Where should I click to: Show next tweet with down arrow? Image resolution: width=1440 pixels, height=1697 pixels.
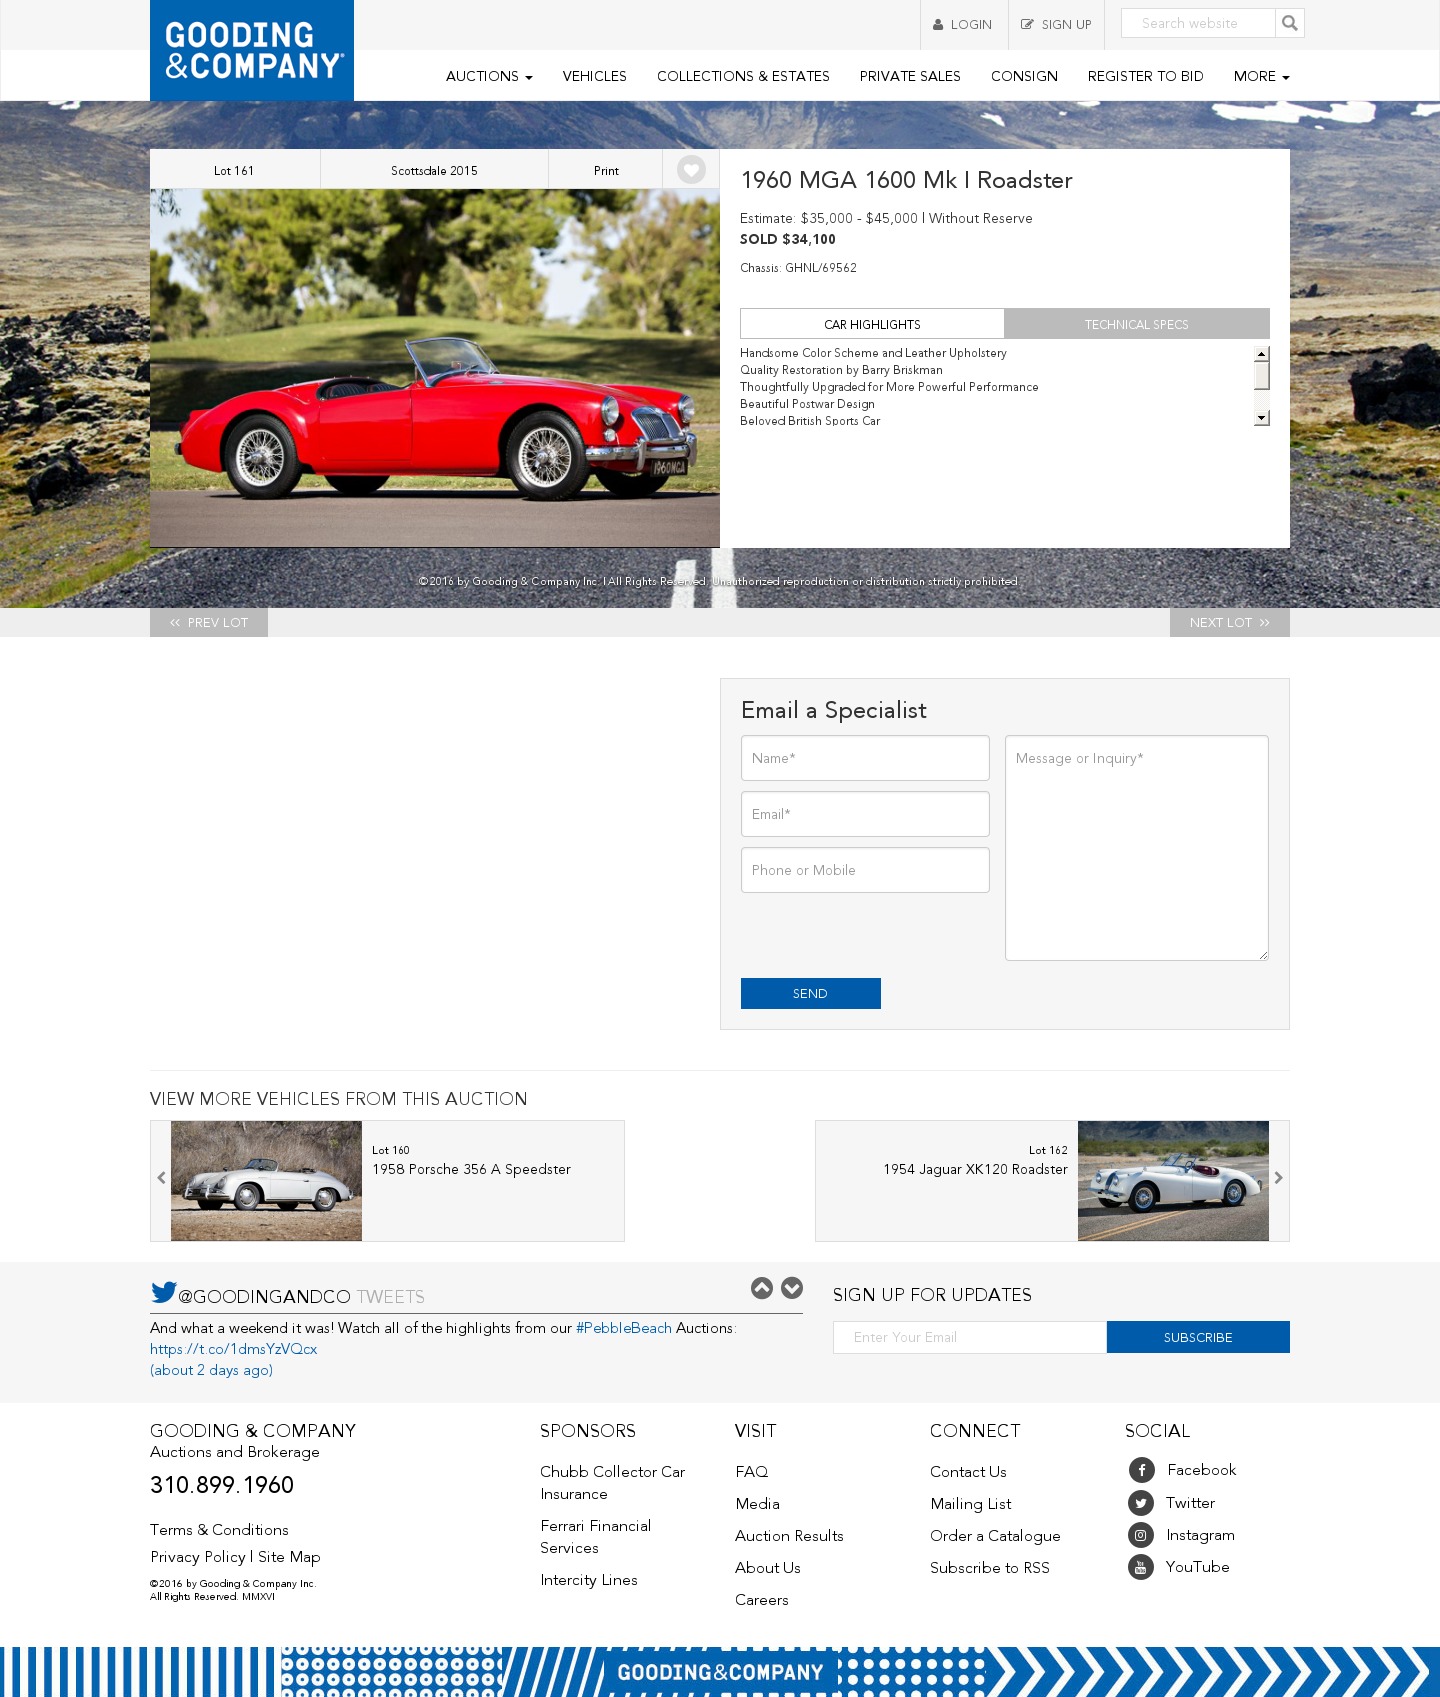tap(792, 1288)
